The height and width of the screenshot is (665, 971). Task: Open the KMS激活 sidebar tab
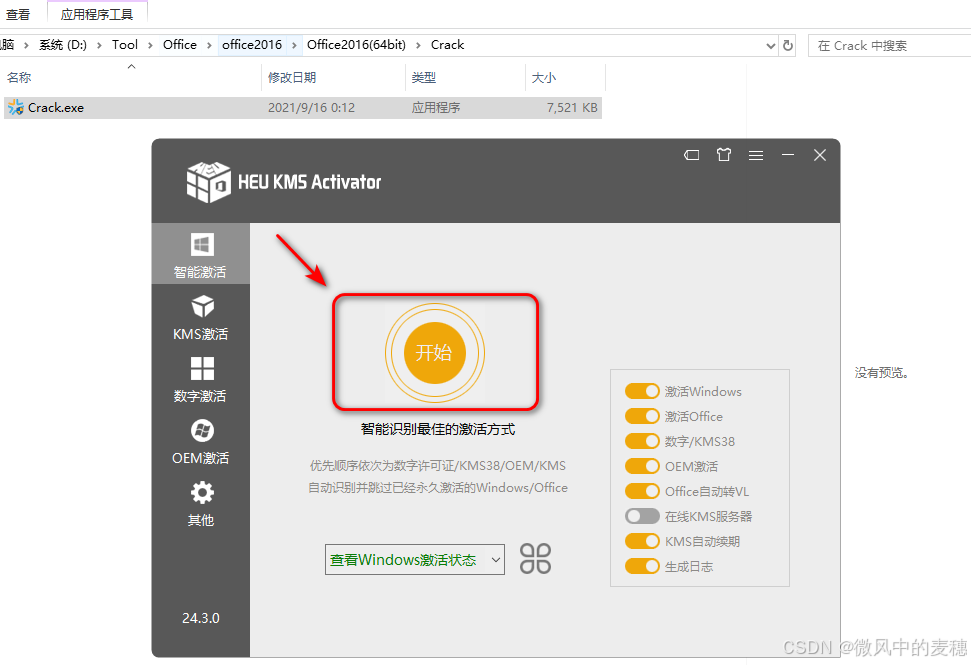201,318
